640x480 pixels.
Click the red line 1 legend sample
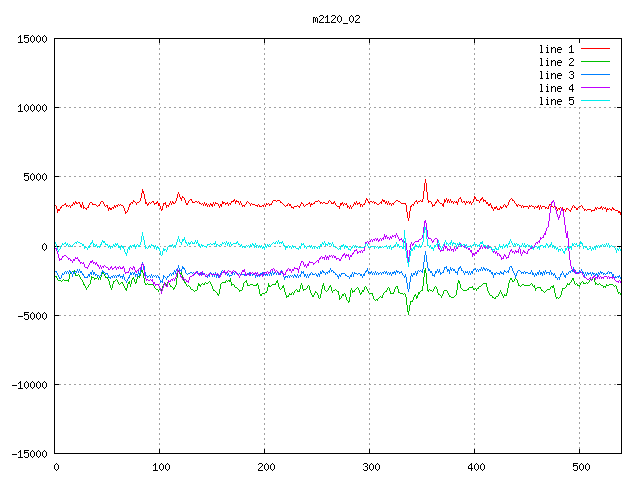click(x=595, y=49)
